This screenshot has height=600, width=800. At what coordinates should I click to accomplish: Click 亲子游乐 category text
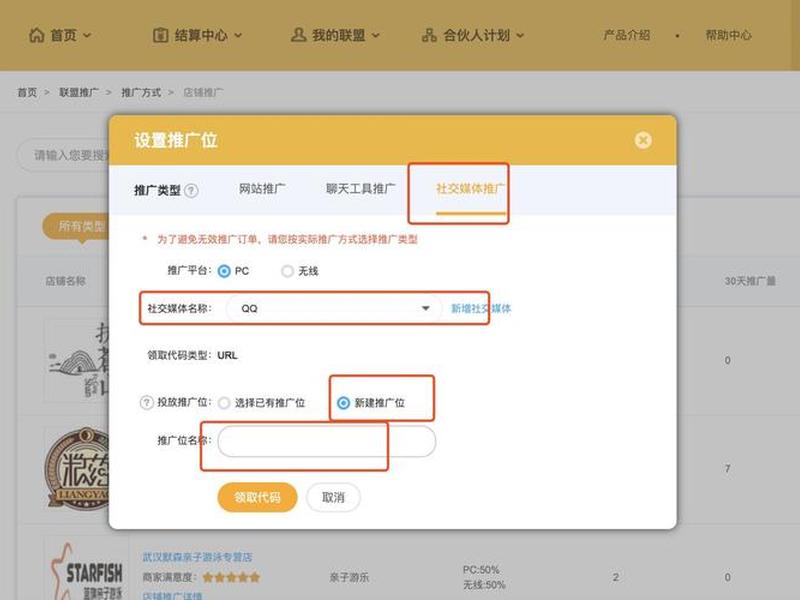coord(349,577)
